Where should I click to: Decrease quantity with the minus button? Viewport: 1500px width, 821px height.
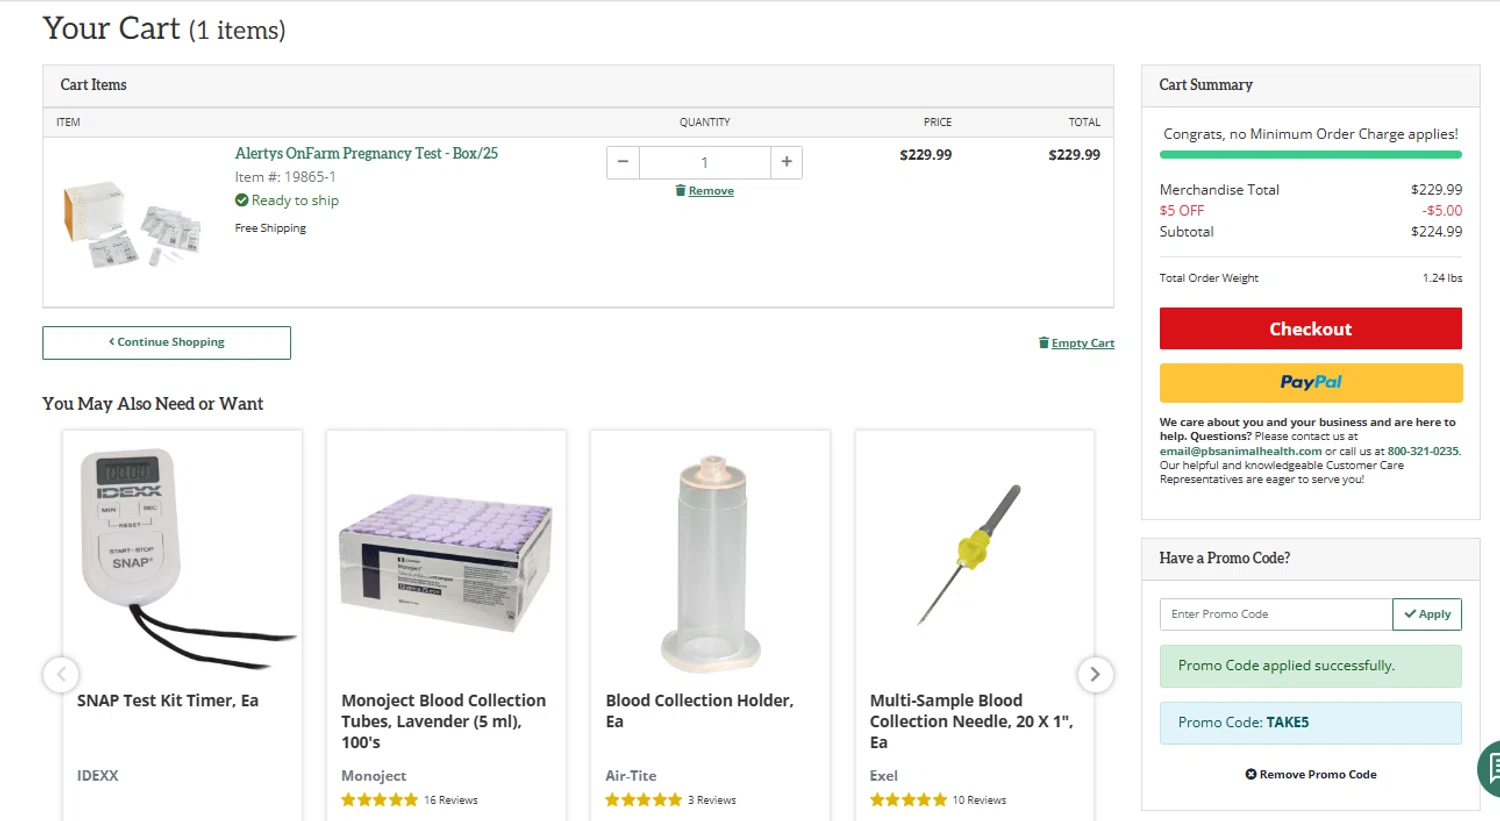[623, 162]
